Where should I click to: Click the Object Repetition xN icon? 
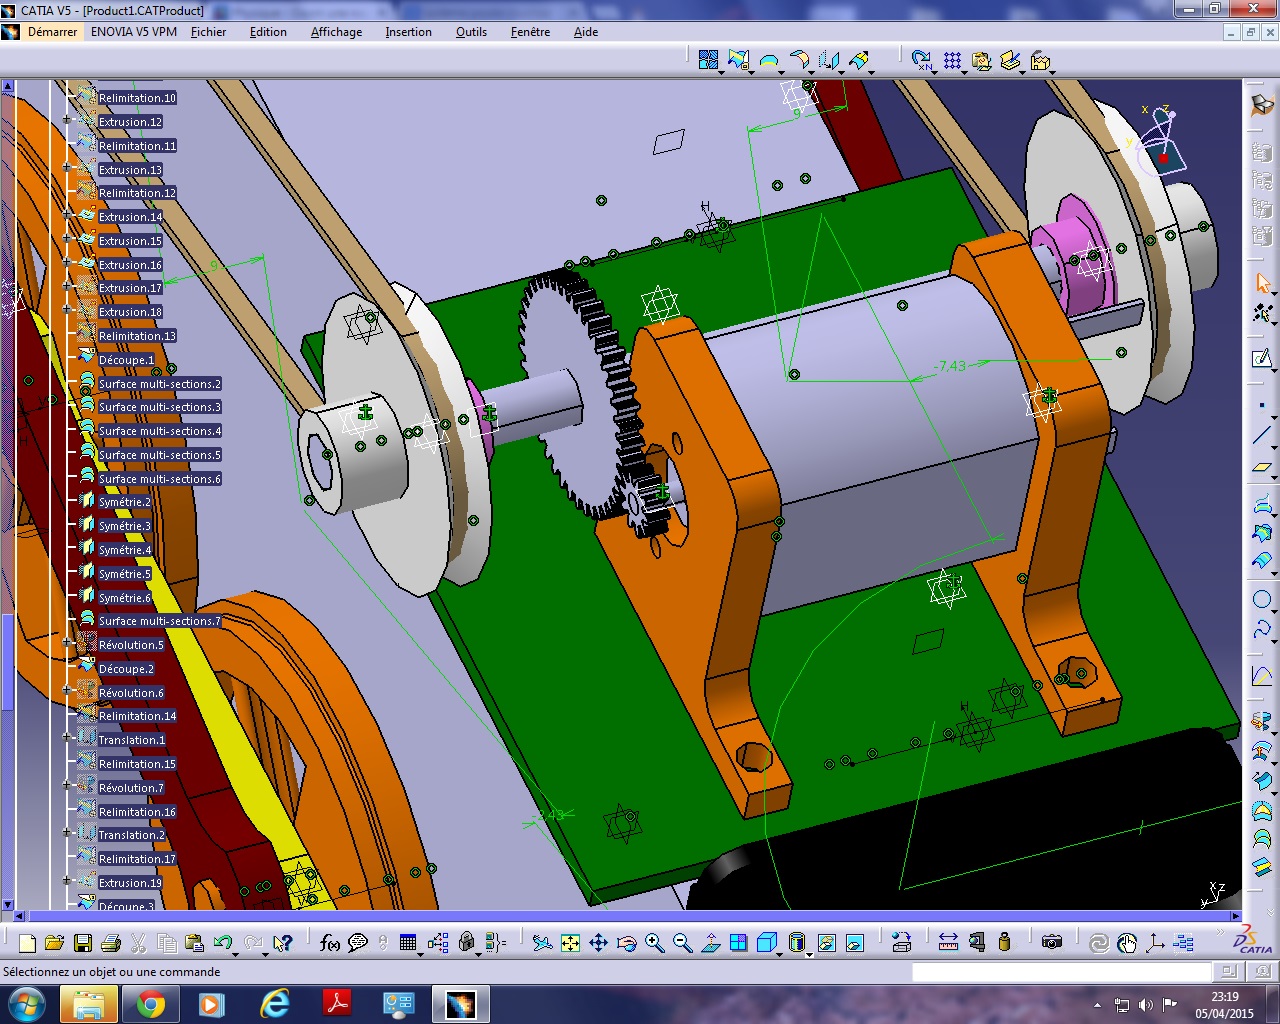(922, 61)
